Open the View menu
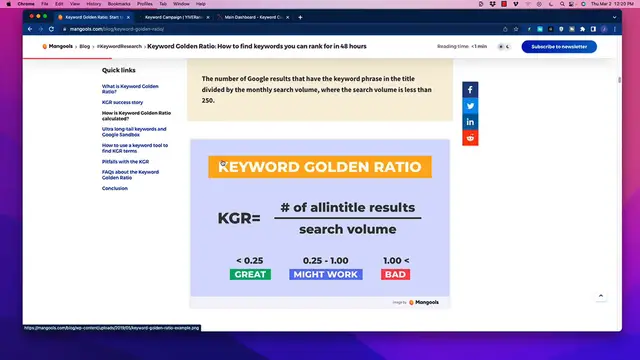This screenshot has height=360, width=640. 75,4
